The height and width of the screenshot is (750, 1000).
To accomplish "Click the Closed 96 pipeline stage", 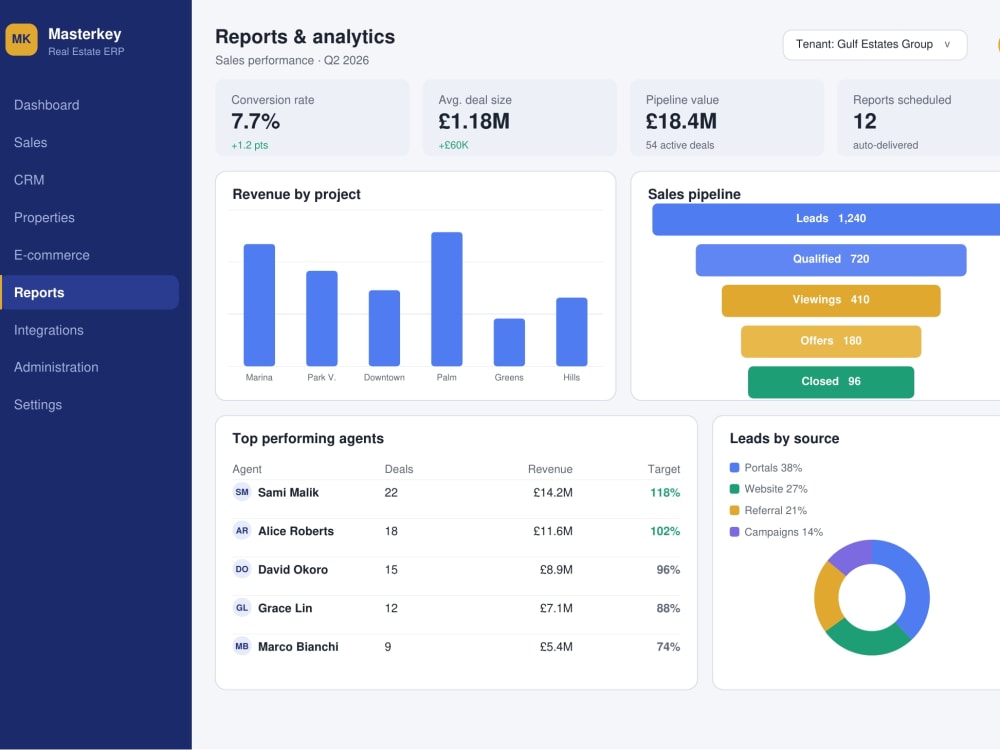I will click(831, 382).
